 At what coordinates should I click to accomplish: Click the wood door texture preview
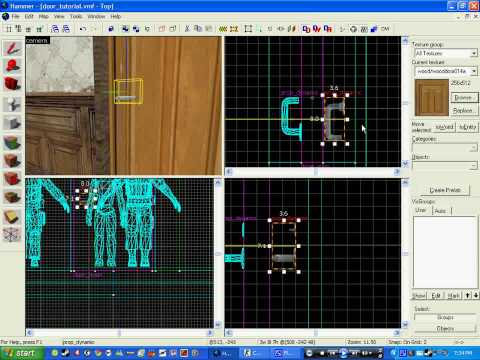(432, 97)
